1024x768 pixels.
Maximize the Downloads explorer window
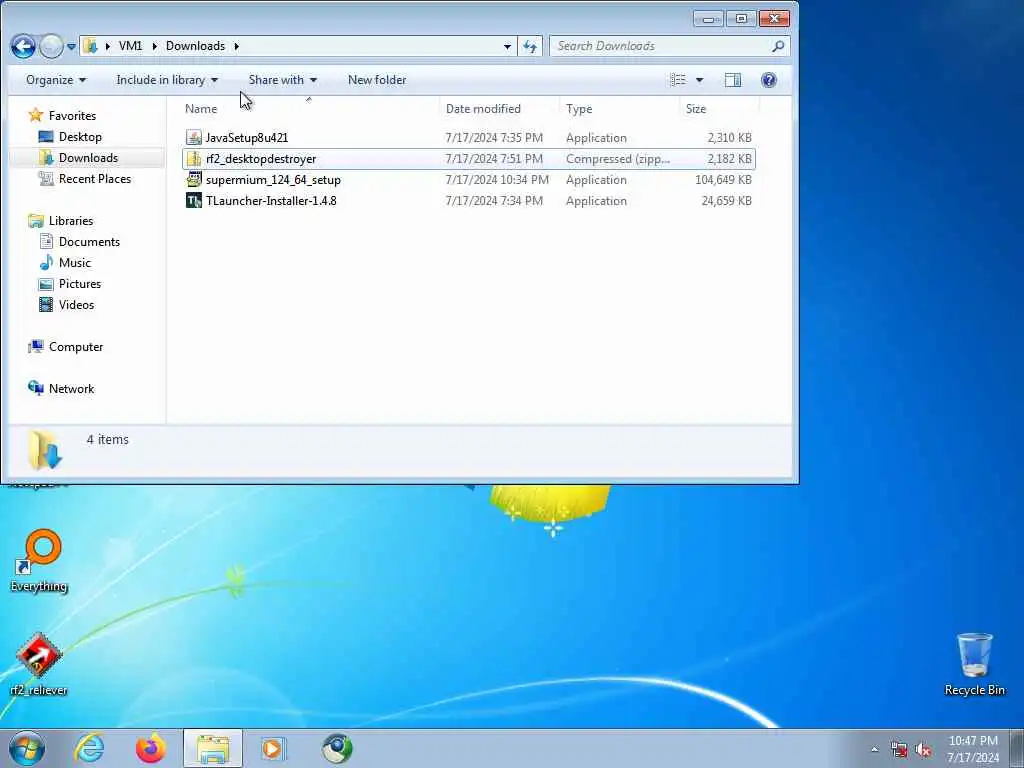click(741, 19)
